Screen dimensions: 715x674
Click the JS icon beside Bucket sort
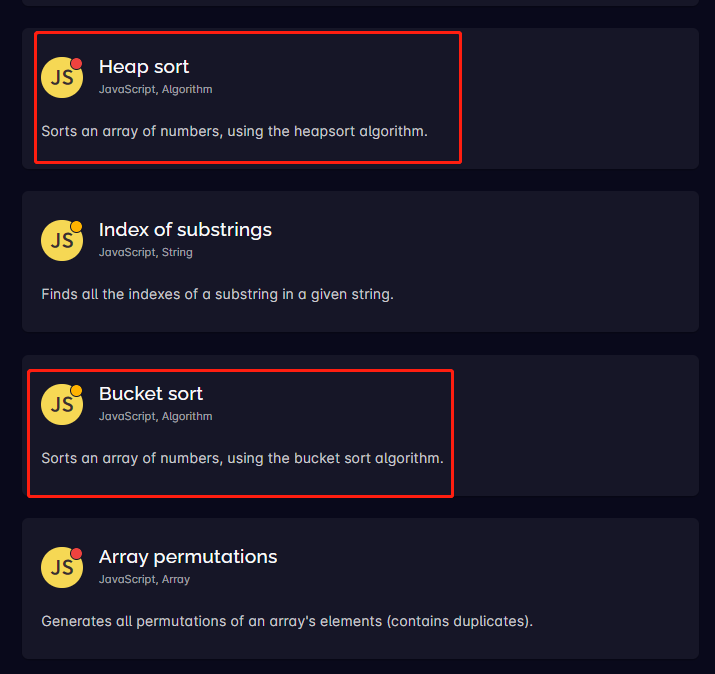click(61, 404)
